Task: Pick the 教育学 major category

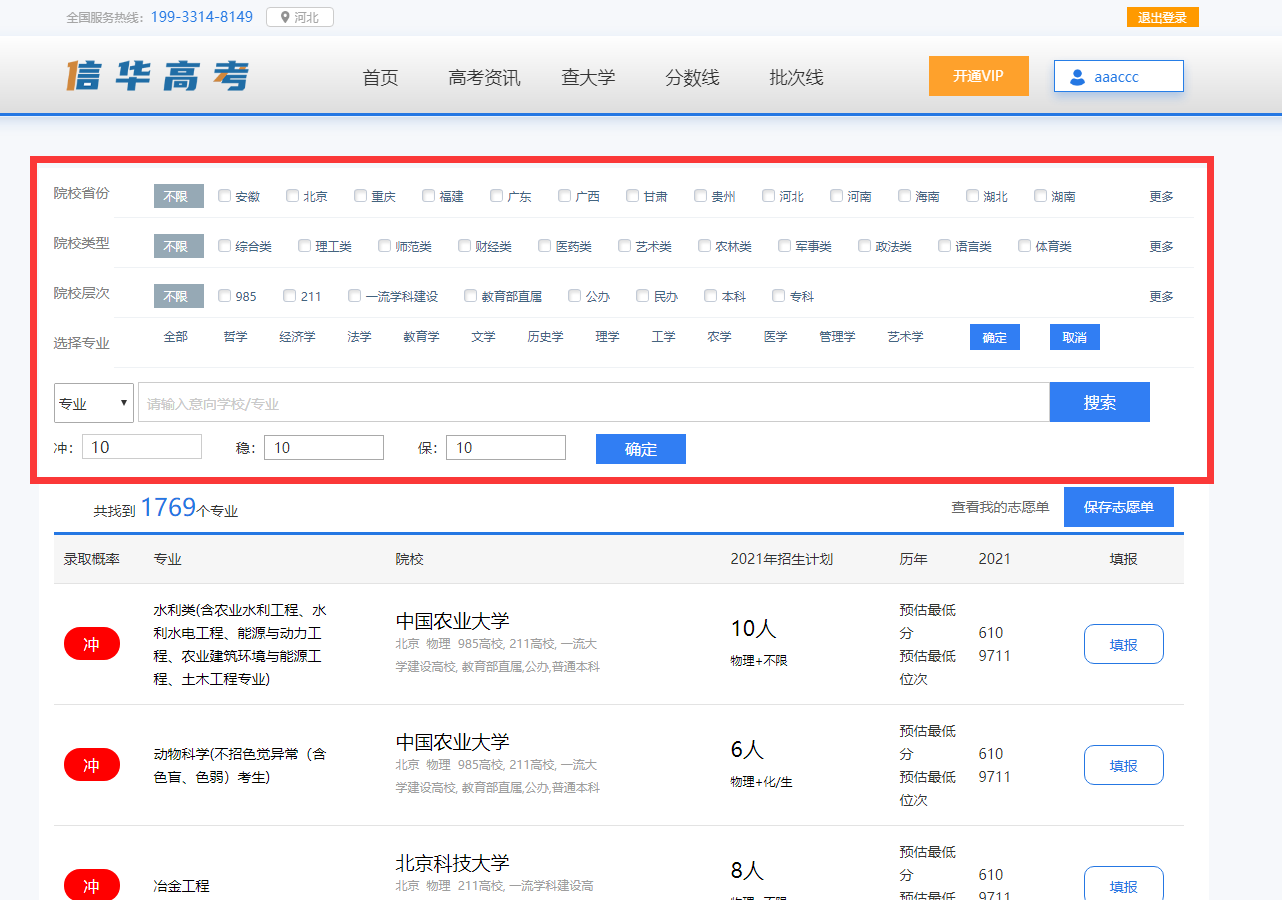Action: click(421, 337)
